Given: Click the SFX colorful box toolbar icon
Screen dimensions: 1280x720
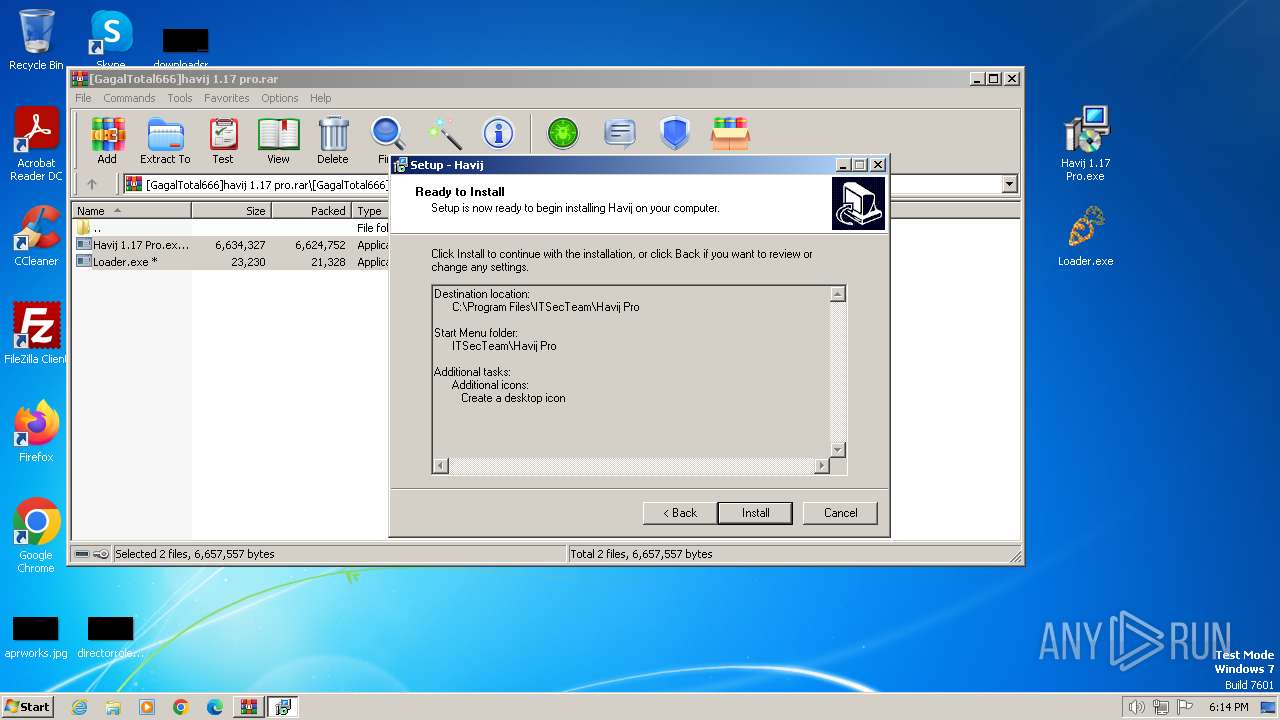Looking at the screenshot, I should click(730, 133).
